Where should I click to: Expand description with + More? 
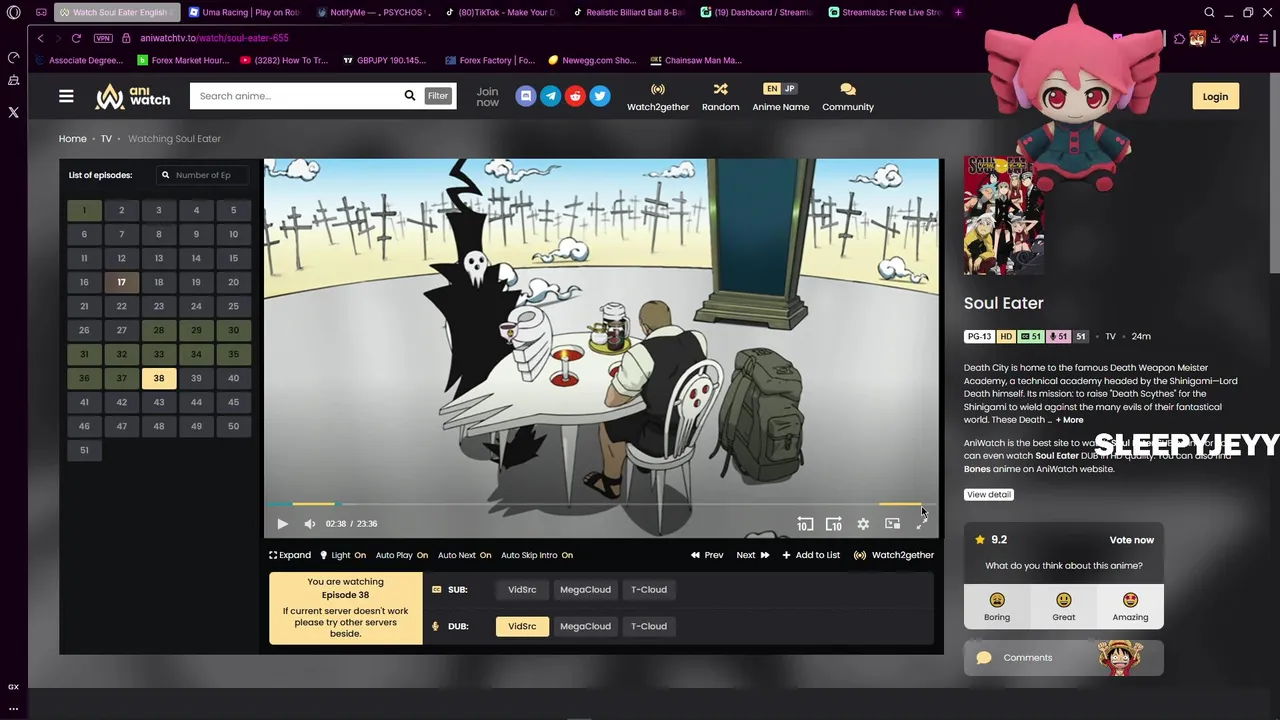1069,420
